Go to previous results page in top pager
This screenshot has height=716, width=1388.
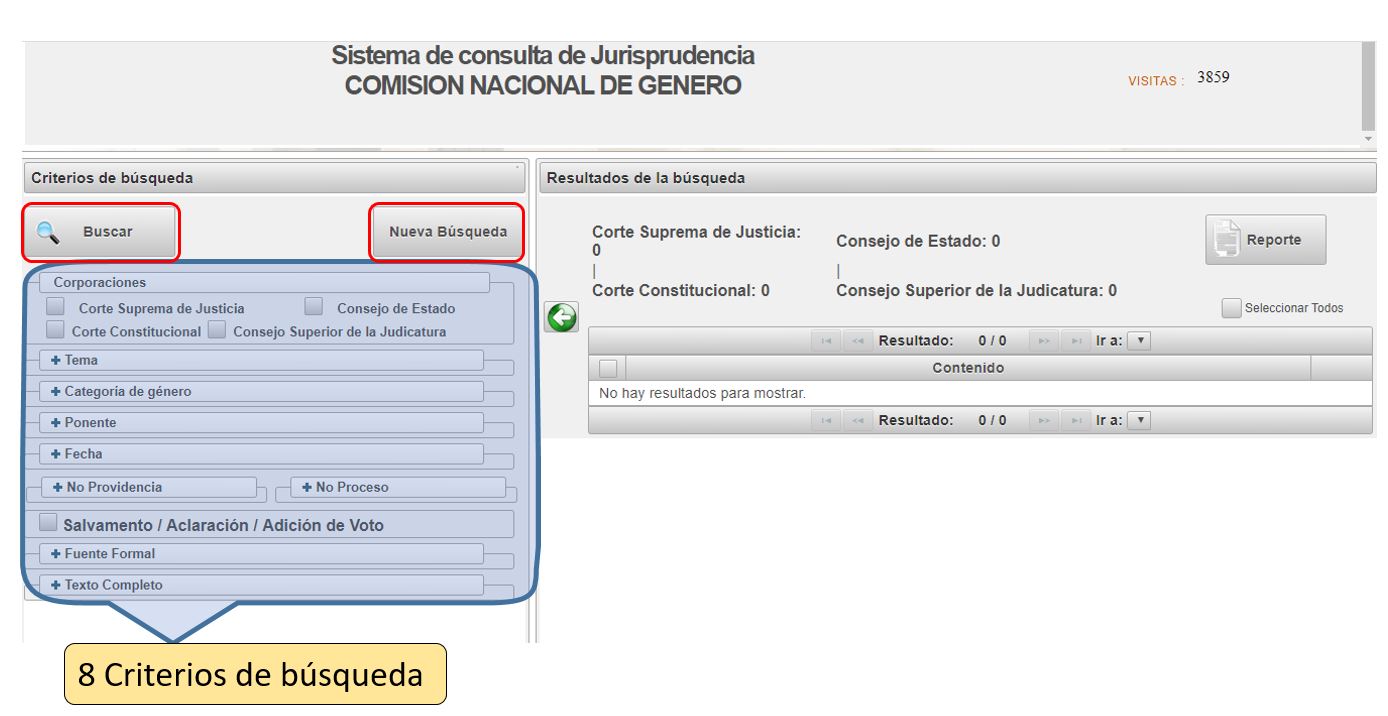pyautogui.click(x=857, y=341)
